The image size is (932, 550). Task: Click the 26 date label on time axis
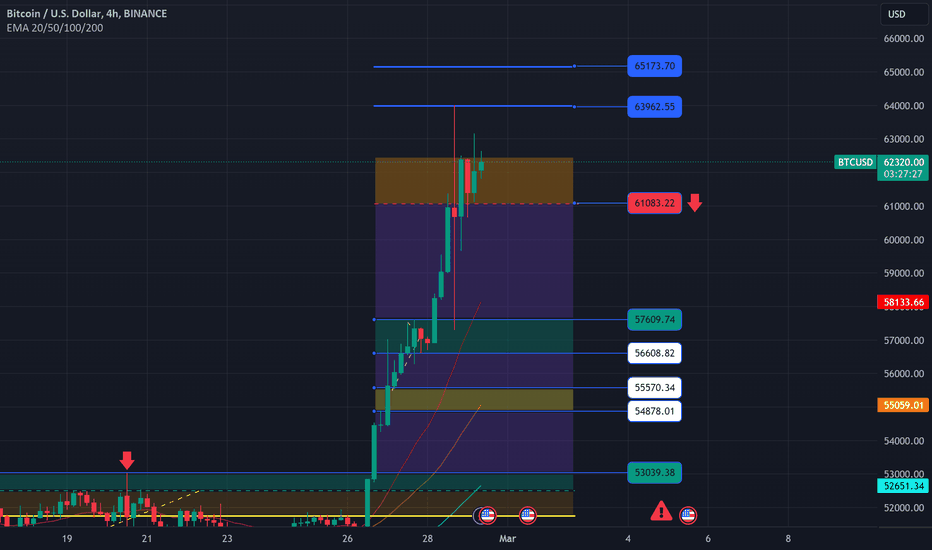pyautogui.click(x=348, y=539)
